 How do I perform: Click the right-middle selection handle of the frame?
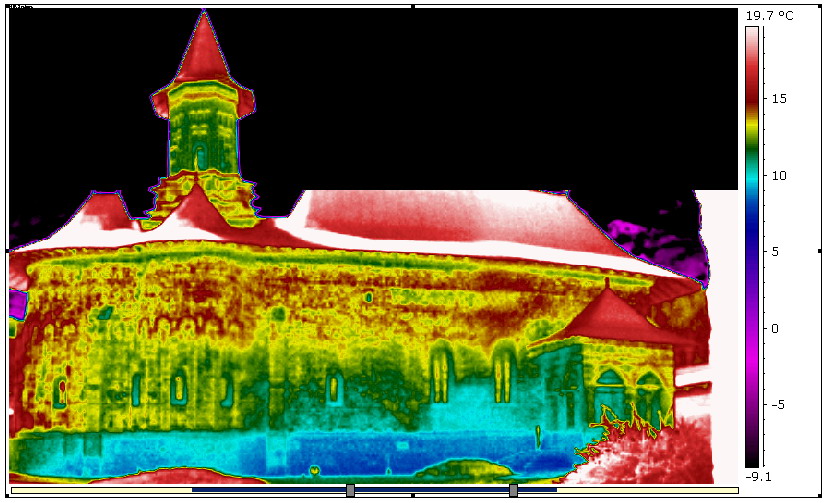coord(819,251)
